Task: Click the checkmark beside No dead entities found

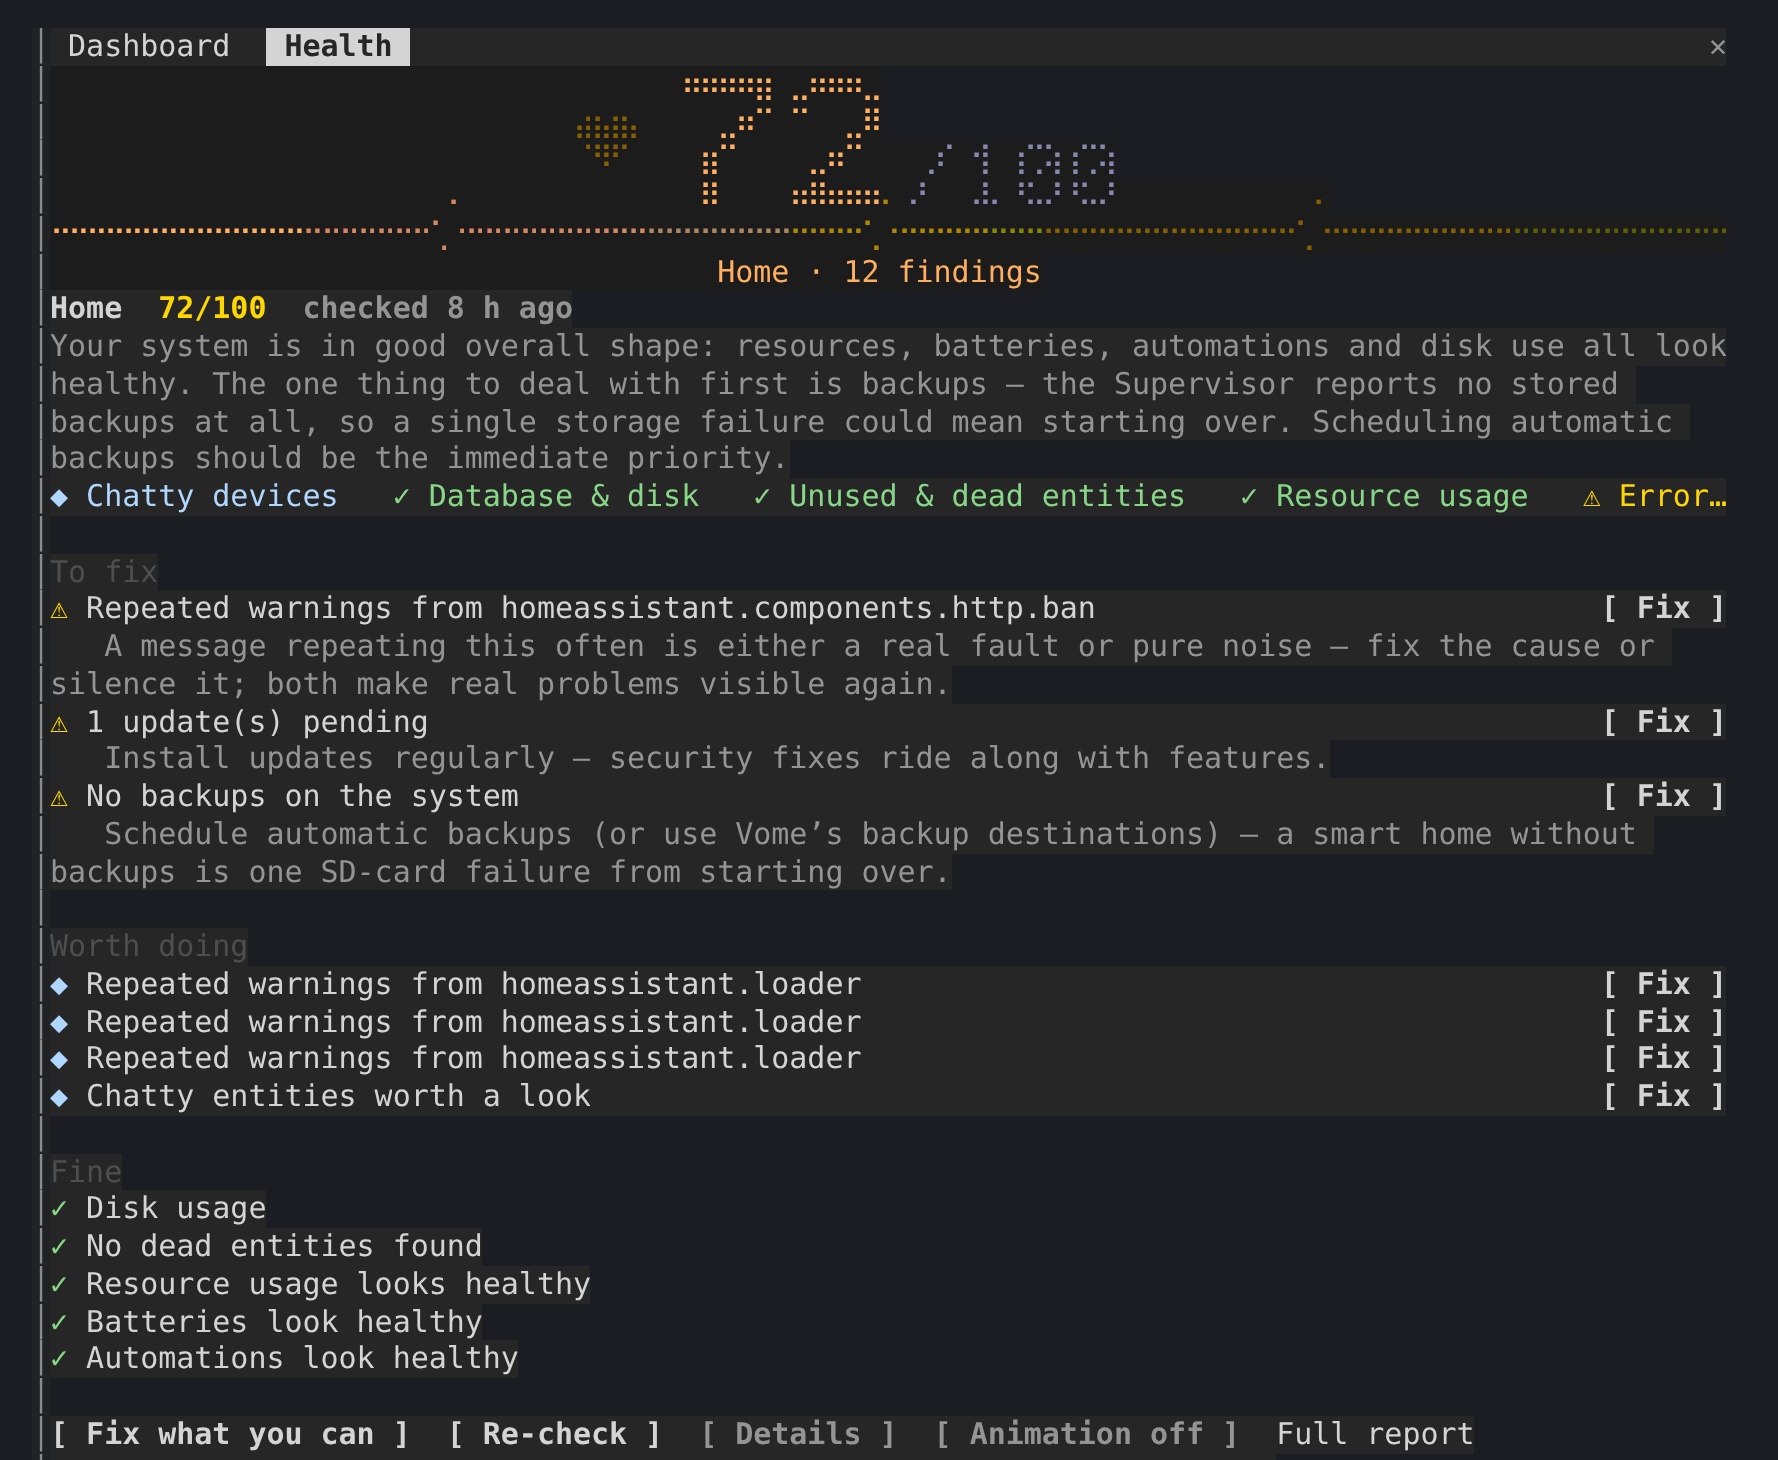Action: [60, 1247]
